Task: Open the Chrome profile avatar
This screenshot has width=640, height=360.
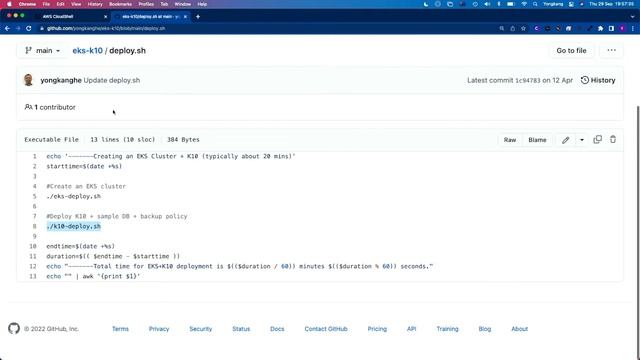Action: click(622, 29)
